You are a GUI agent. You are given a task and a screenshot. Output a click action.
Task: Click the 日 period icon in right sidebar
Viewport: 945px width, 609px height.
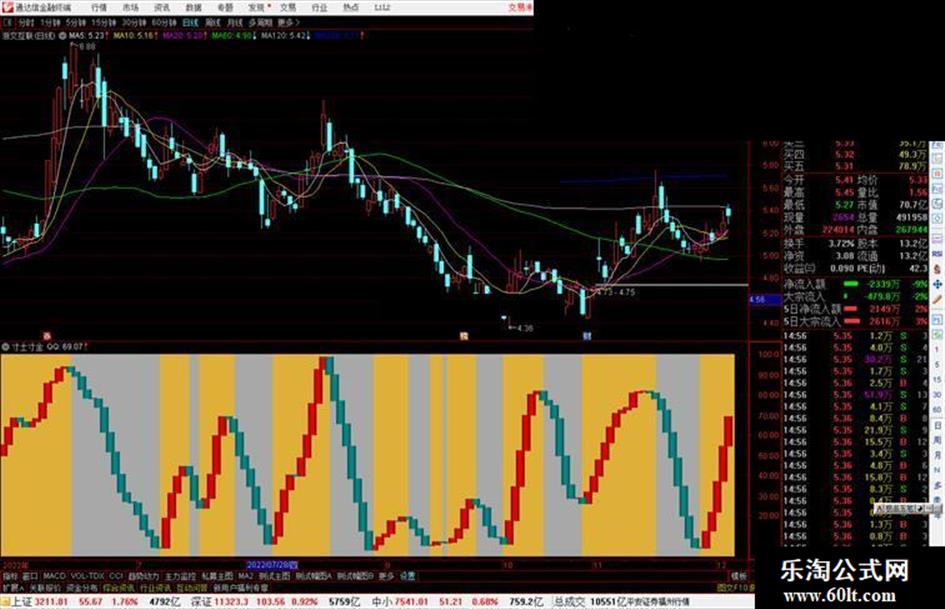pyautogui.click(x=938, y=426)
